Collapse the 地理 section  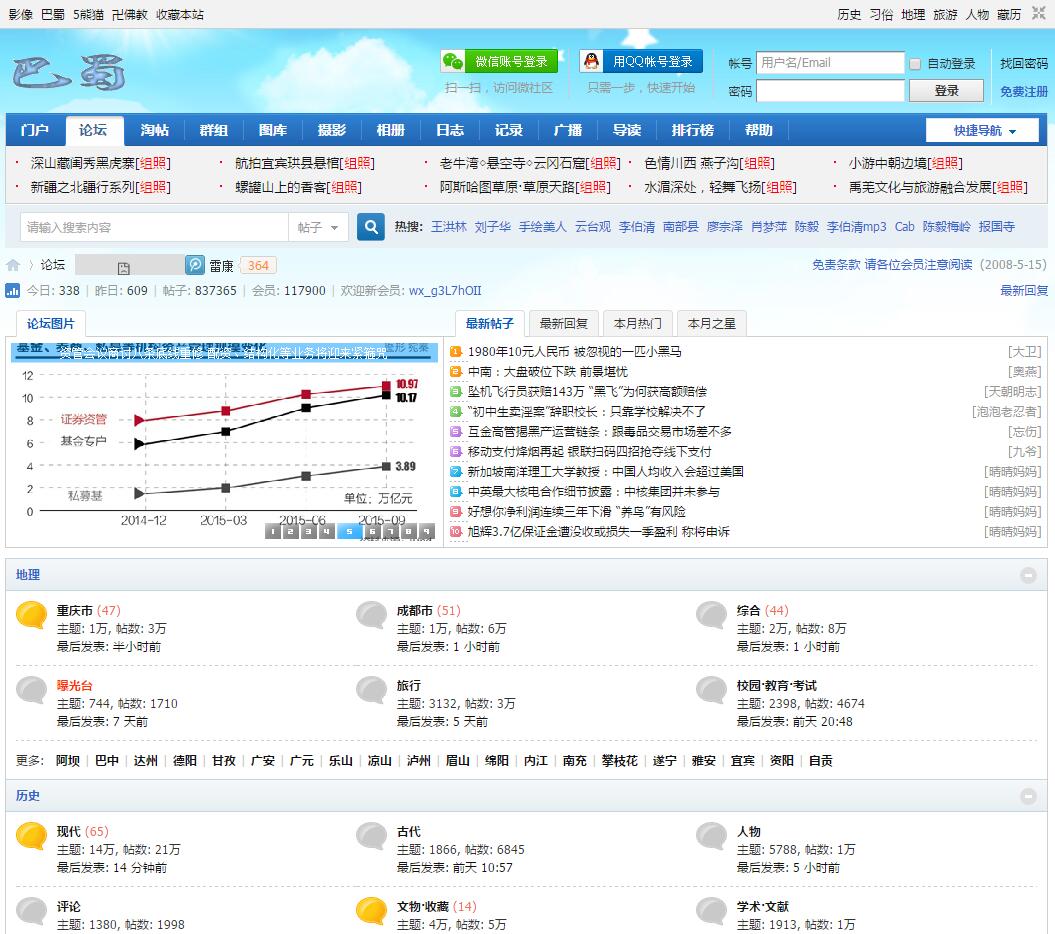1028,575
